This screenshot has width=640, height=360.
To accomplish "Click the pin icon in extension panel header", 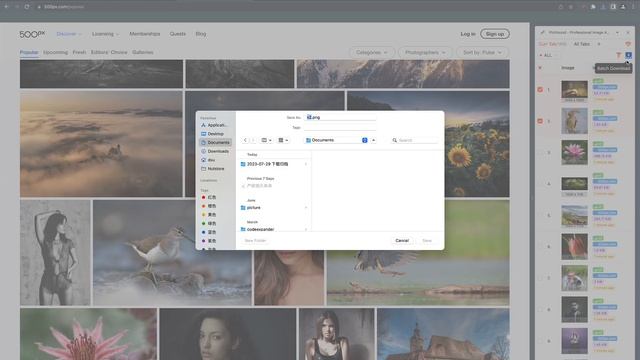I will [542, 32].
